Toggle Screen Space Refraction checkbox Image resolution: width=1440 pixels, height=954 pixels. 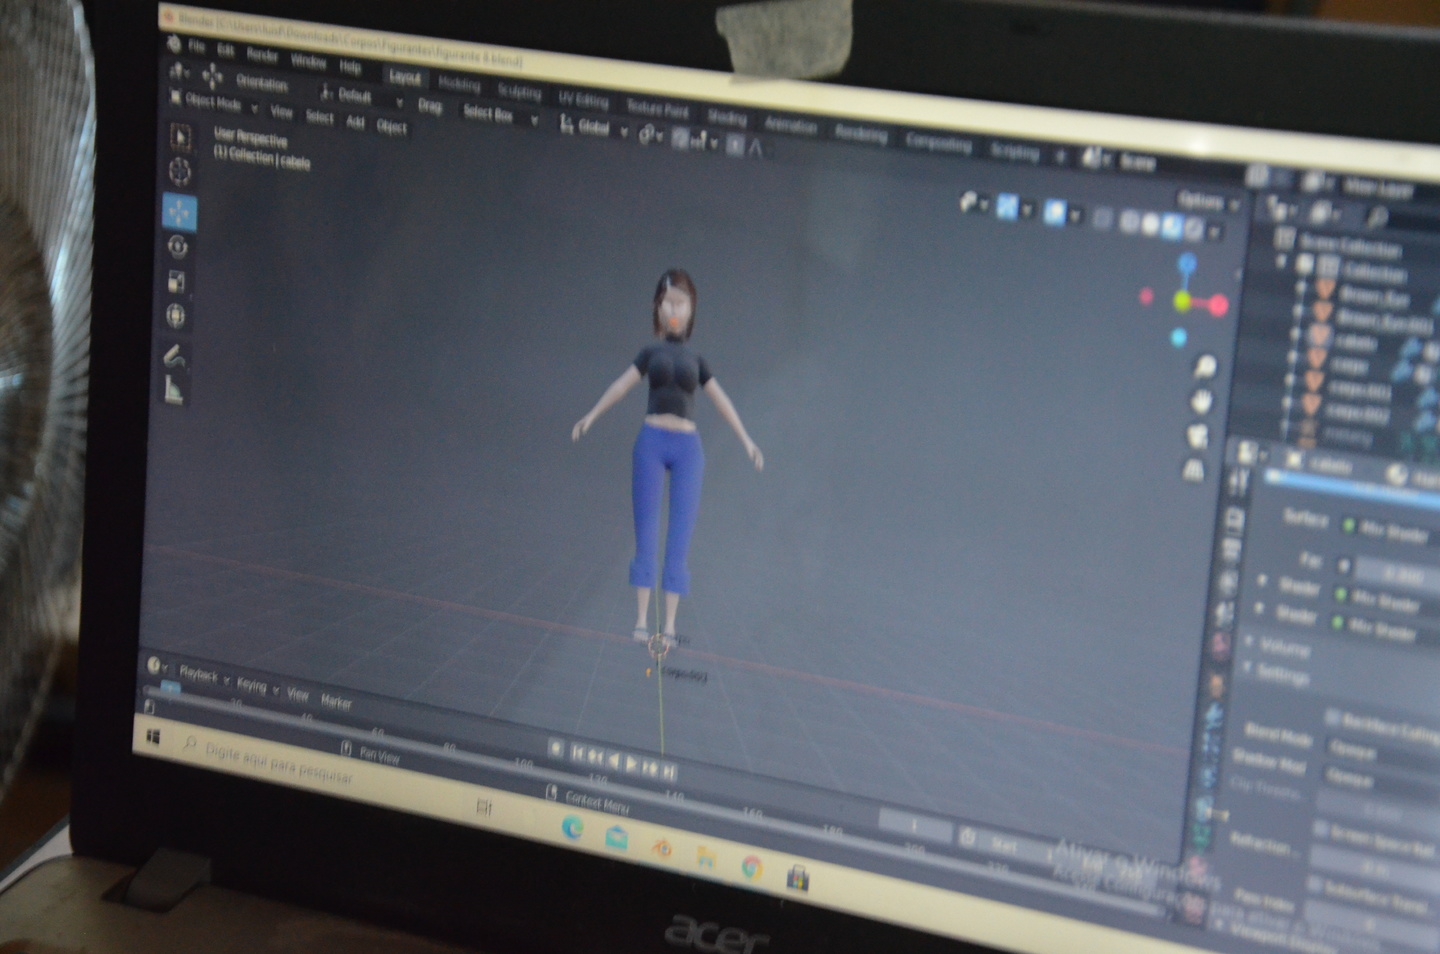pyautogui.click(x=1320, y=829)
